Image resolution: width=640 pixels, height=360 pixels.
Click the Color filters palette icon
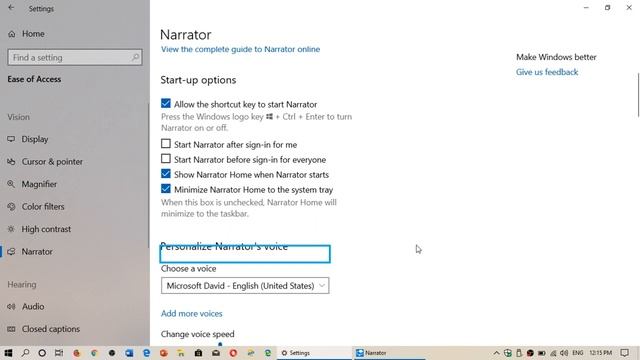11,207
